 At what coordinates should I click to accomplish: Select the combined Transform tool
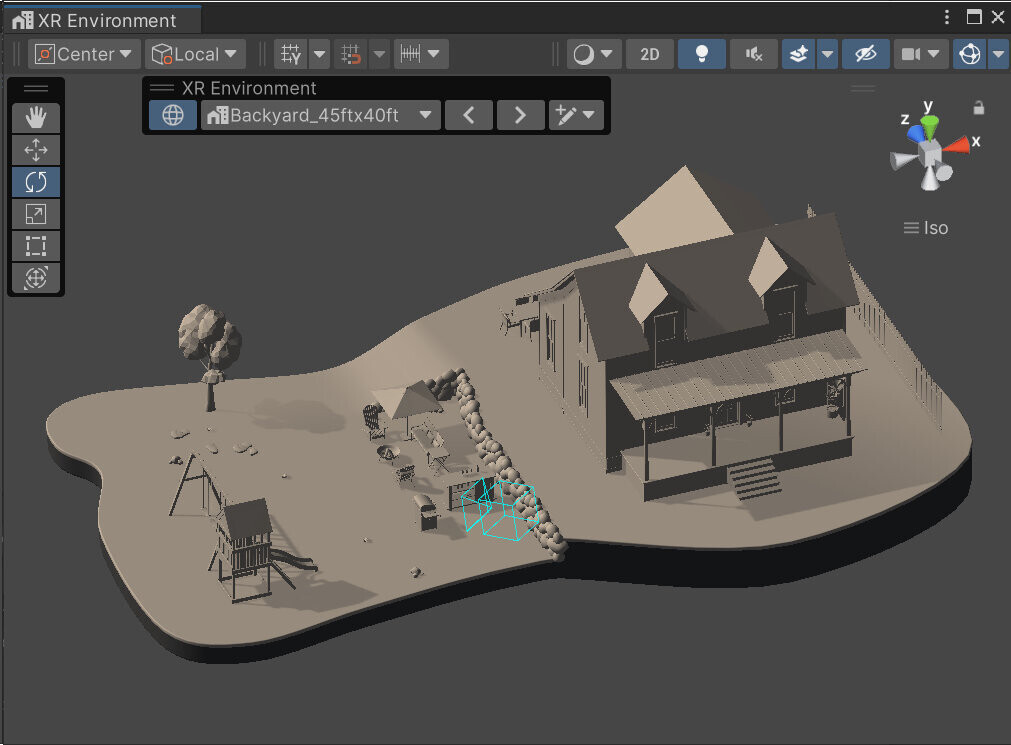click(x=36, y=278)
